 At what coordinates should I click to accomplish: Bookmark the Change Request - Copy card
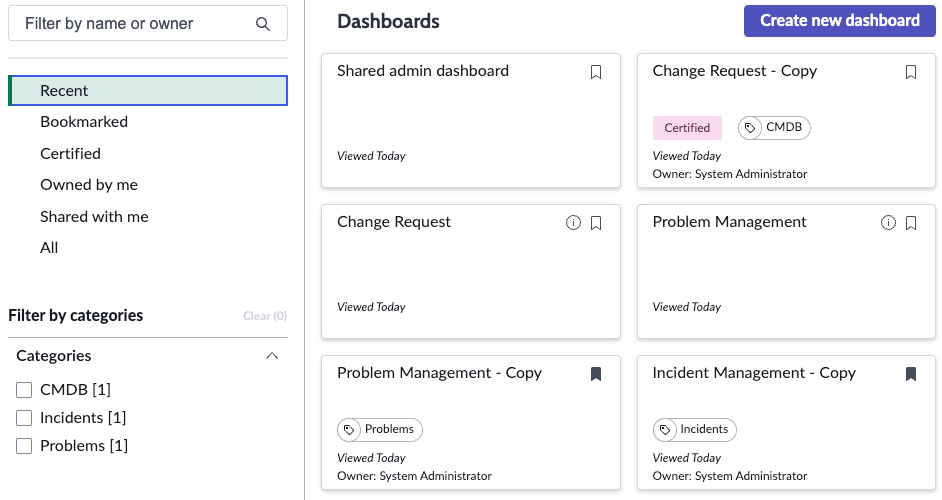911,72
